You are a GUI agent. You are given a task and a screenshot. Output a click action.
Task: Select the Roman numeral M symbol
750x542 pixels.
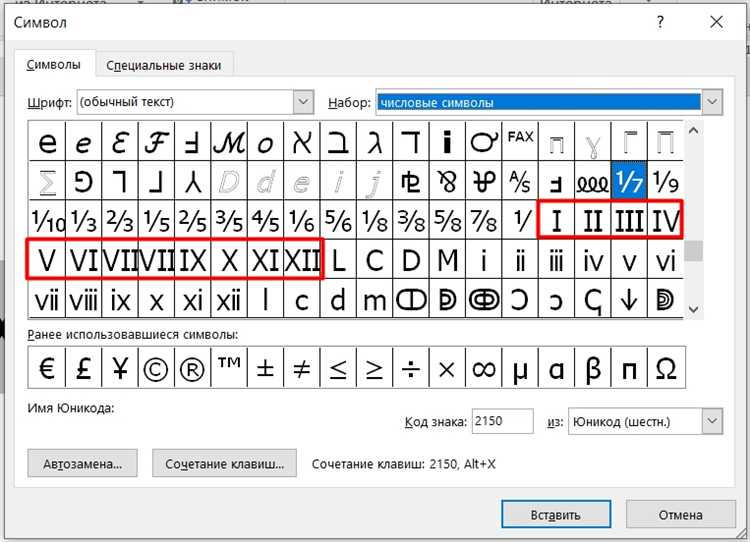click(x=447, y=260)
